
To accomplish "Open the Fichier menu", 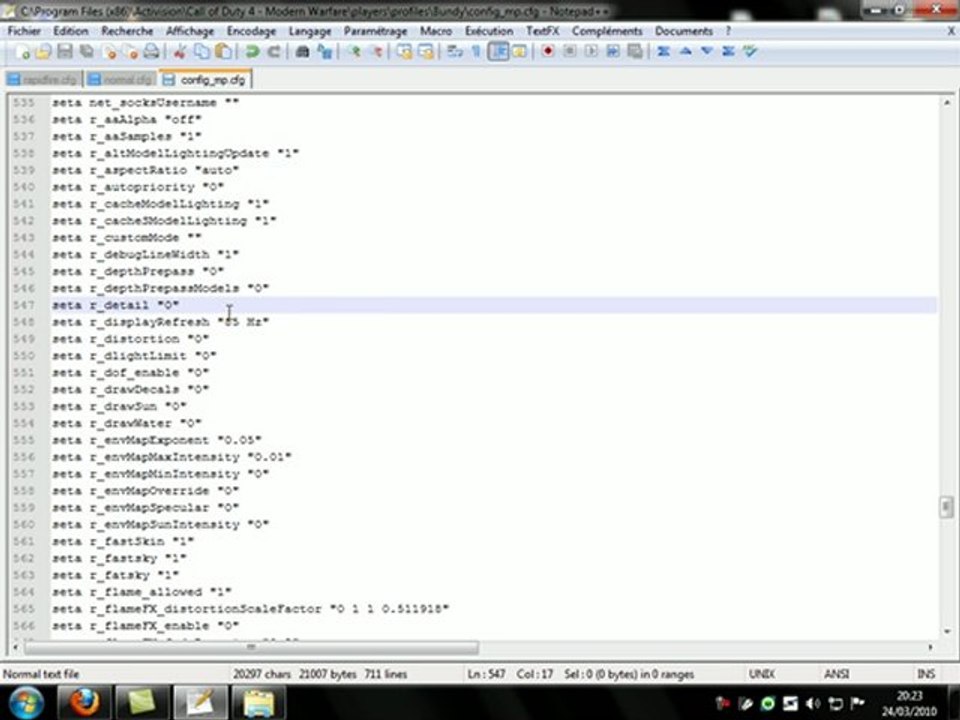I will (x=24, y=31).
